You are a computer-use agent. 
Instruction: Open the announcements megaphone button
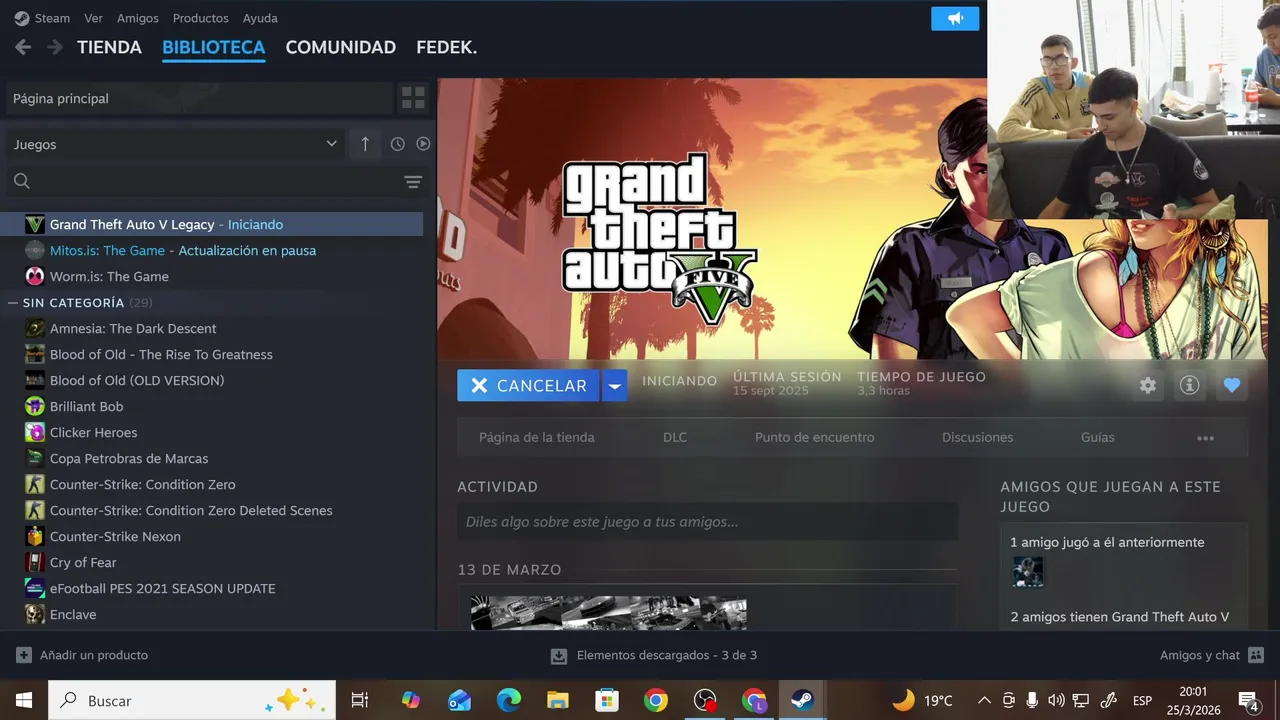tap(955, 18)
